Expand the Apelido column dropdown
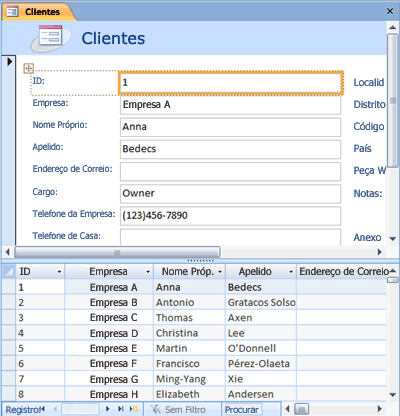This screenshot has height=416, width=400. 291,272
